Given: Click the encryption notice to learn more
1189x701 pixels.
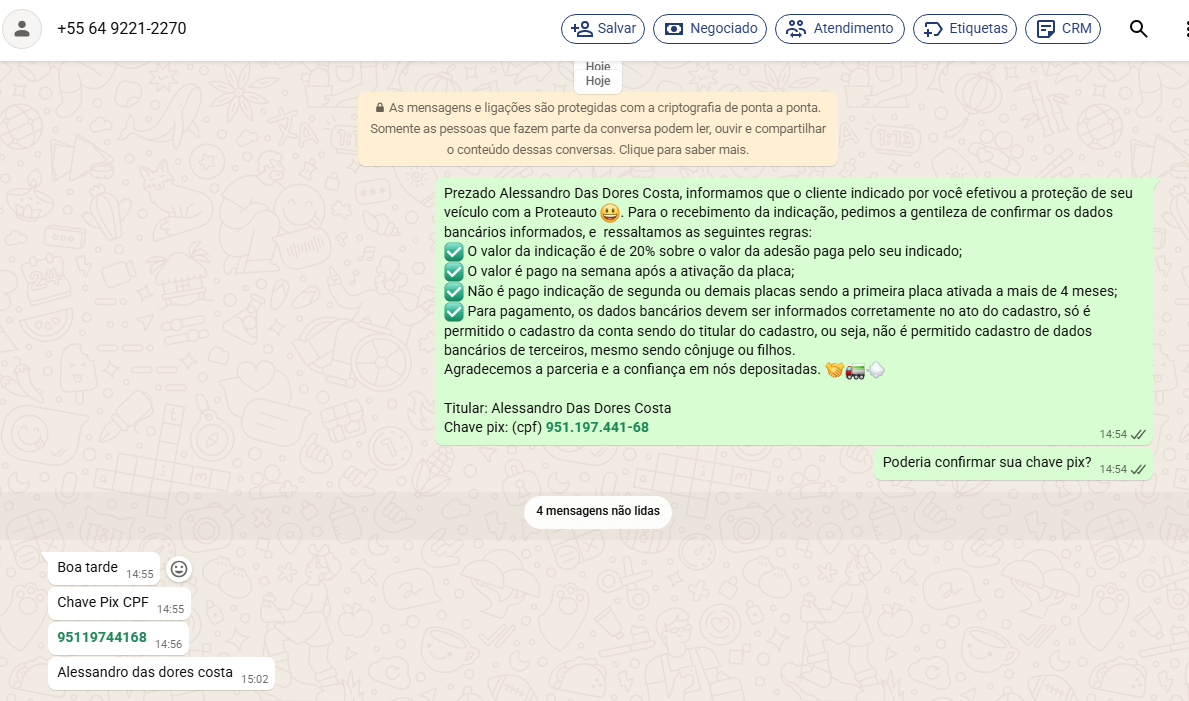Looking at the screenshot, I should [597, 129].
